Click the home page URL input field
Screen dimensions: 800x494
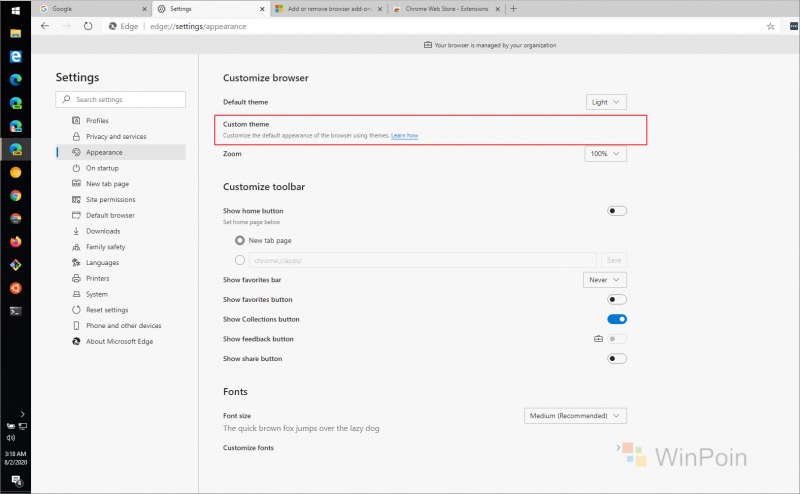[422, 260]
